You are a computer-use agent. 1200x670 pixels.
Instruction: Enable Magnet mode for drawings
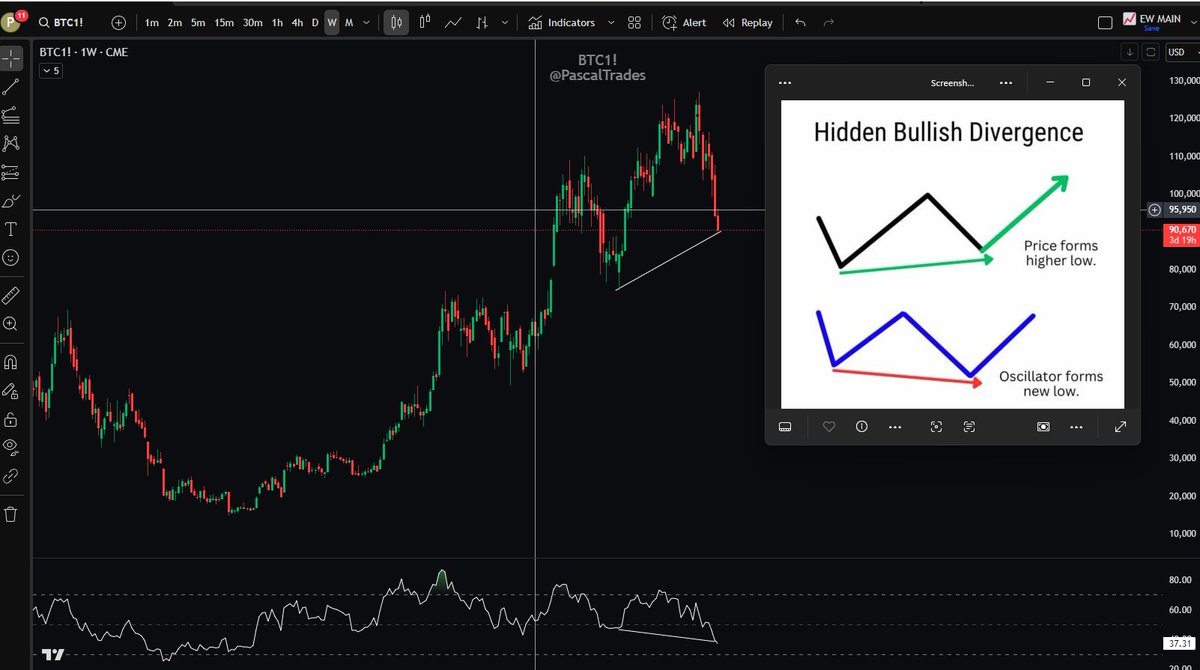pos(12,362)
